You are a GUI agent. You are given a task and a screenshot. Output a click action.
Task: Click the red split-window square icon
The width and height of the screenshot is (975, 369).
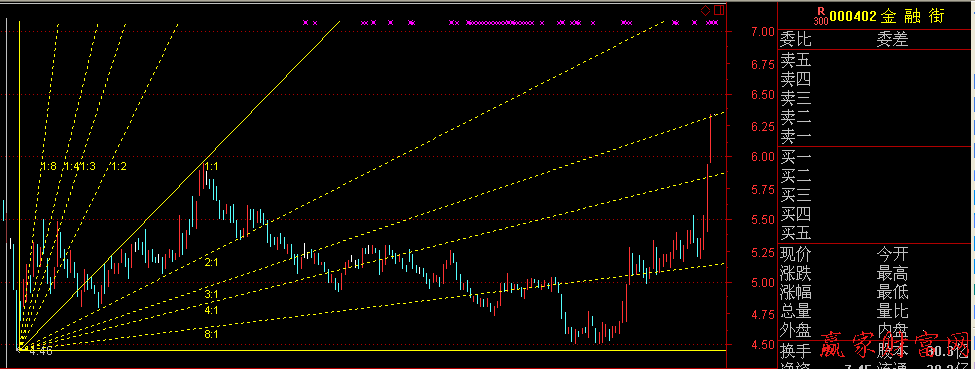click(719, 10)
